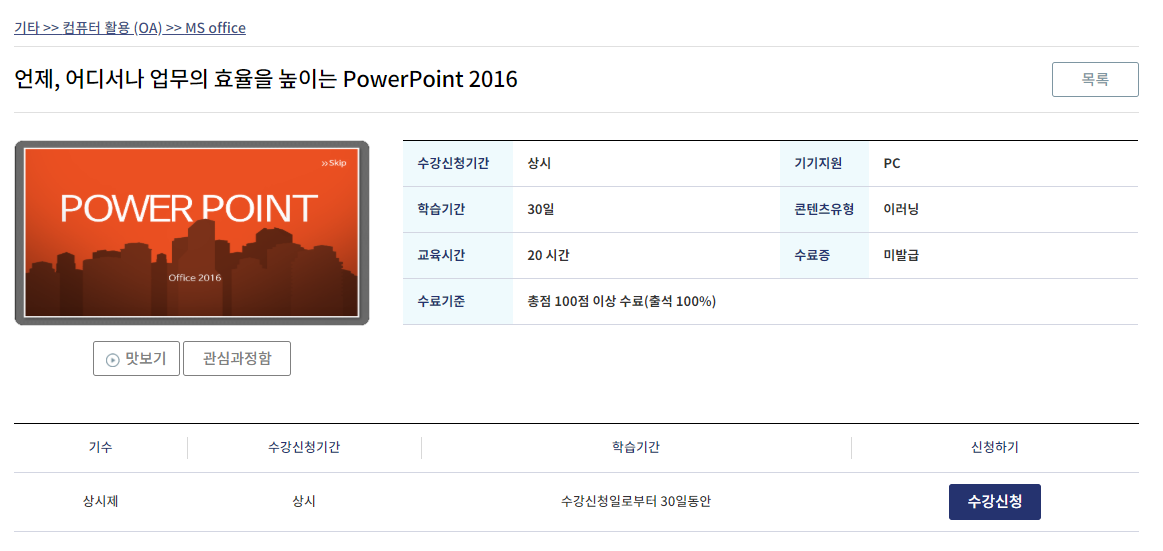Click the 기기지원 label
The width and height of the screenshot is (1163, 551).
click(x=818, y=164)
